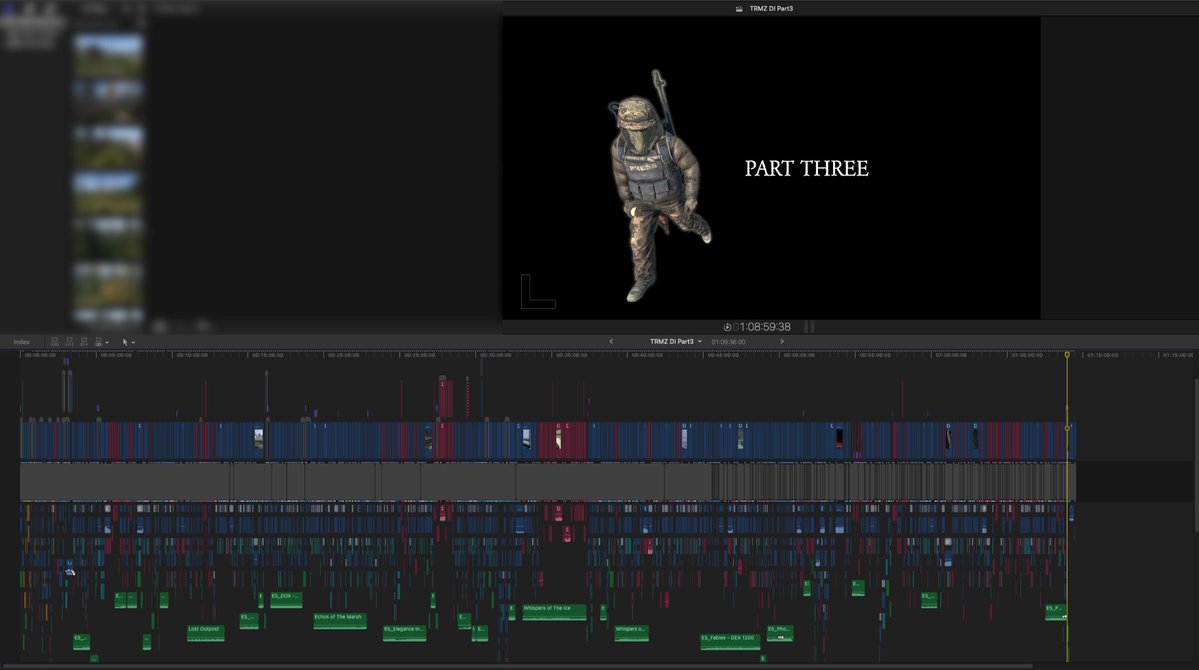Click the append clip edit icon

84,342
